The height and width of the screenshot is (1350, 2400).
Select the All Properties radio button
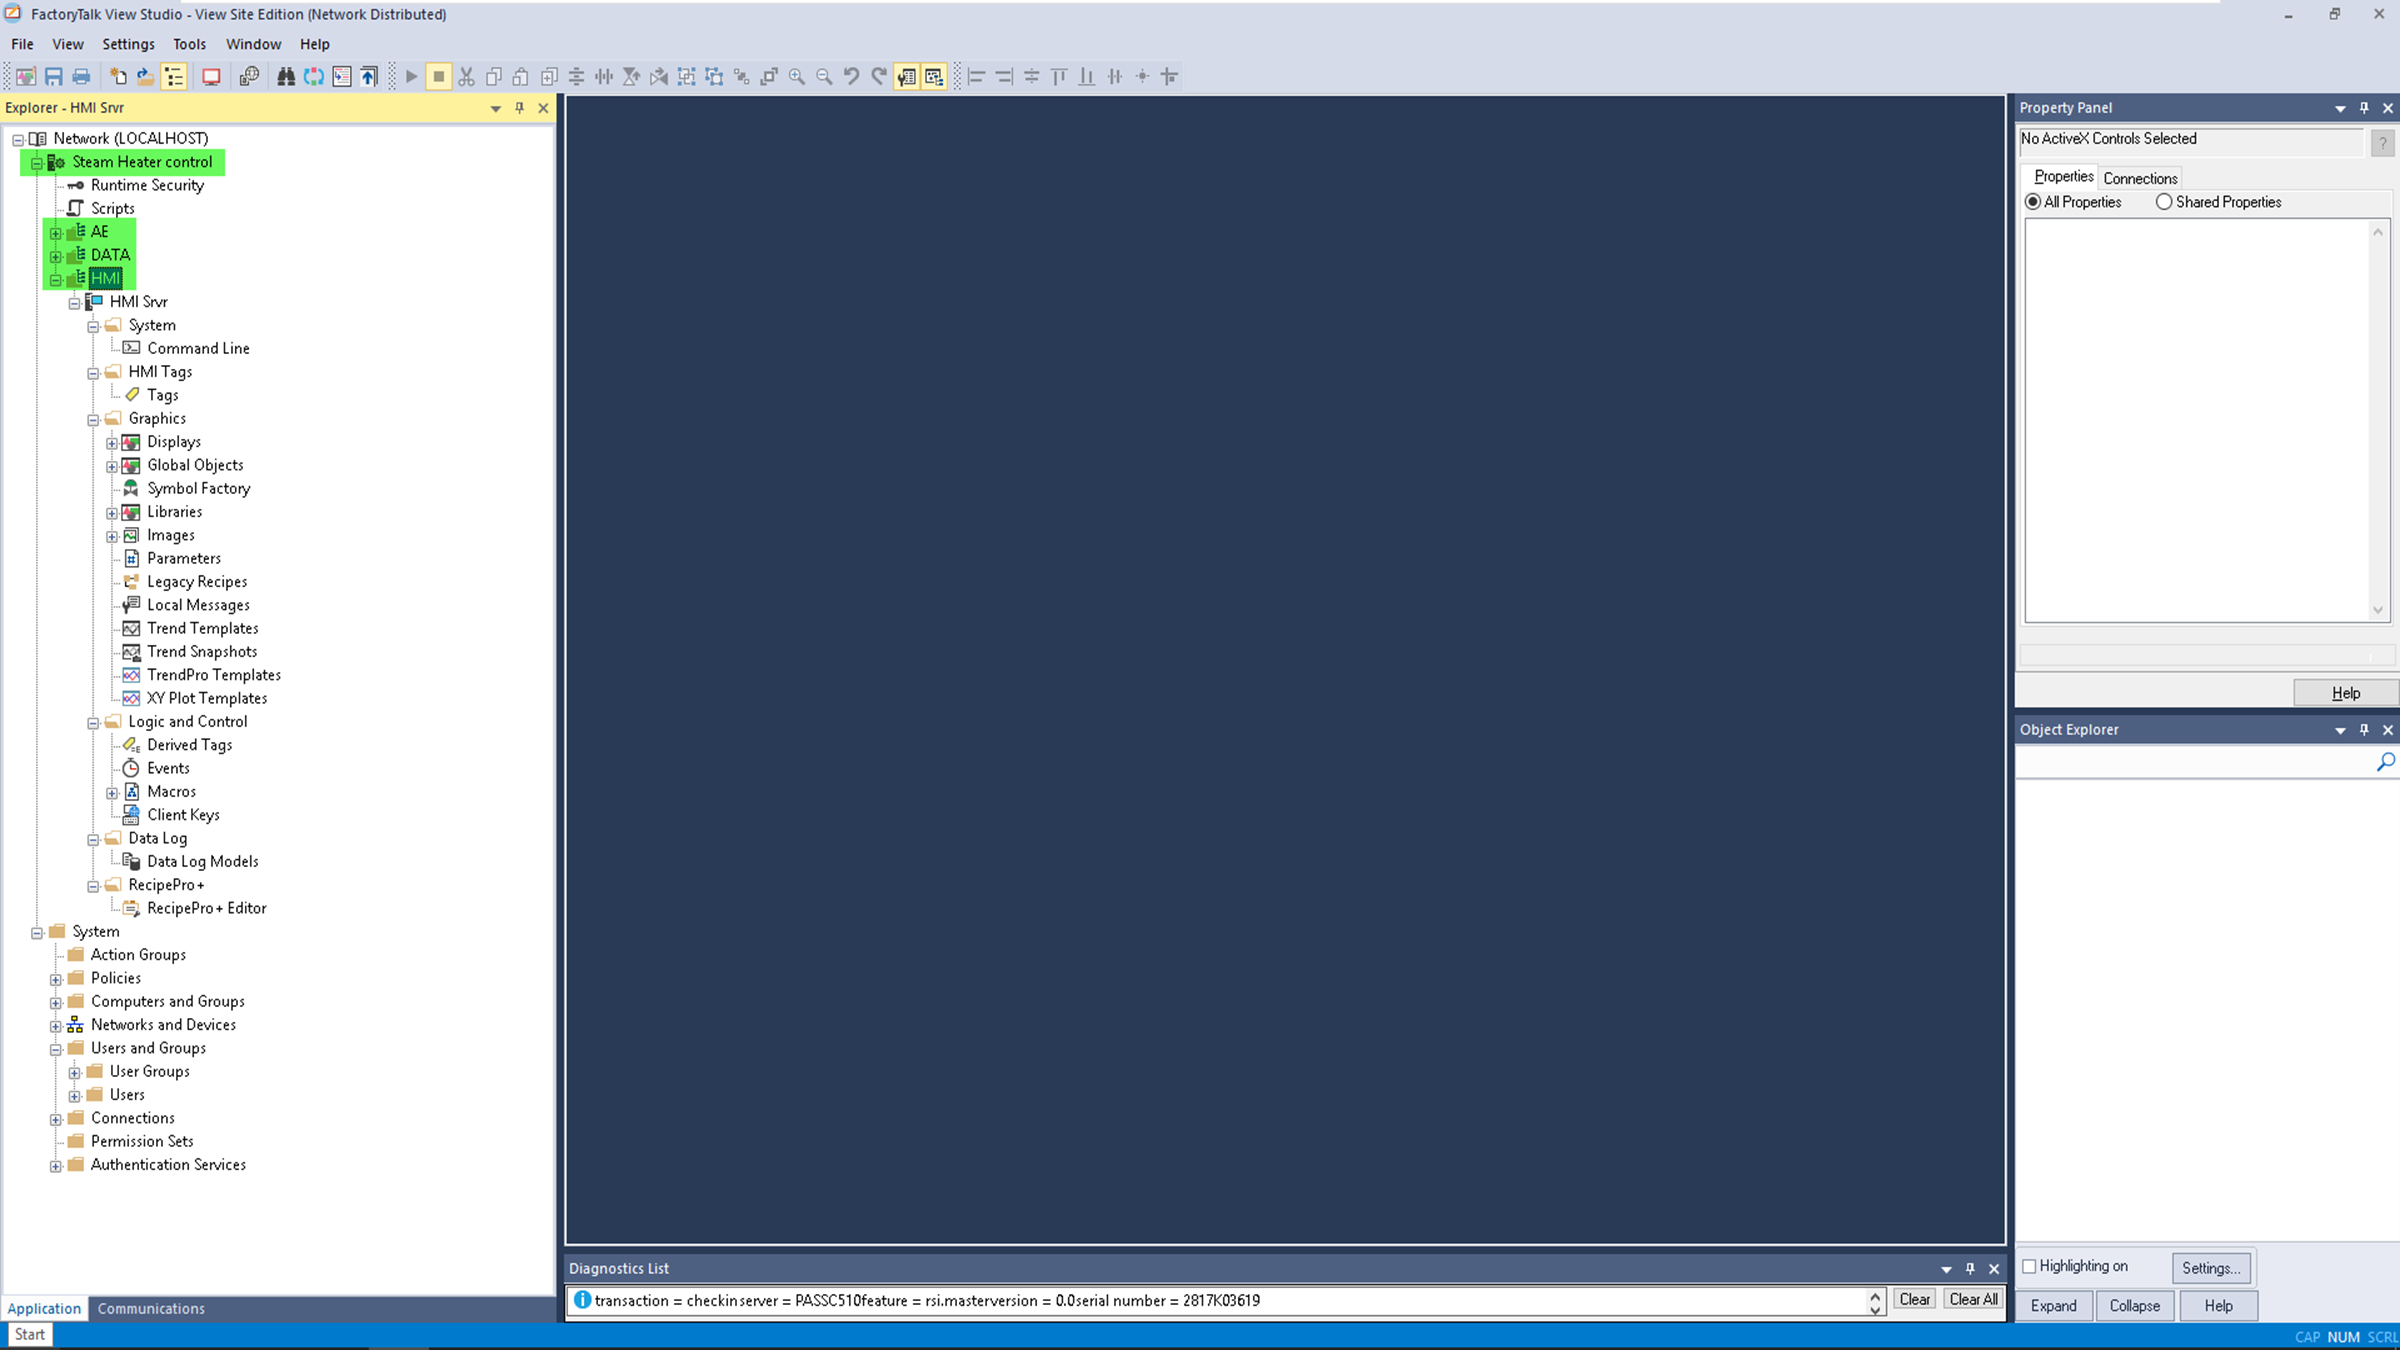pyautogui.click(x=2033, y=202)
